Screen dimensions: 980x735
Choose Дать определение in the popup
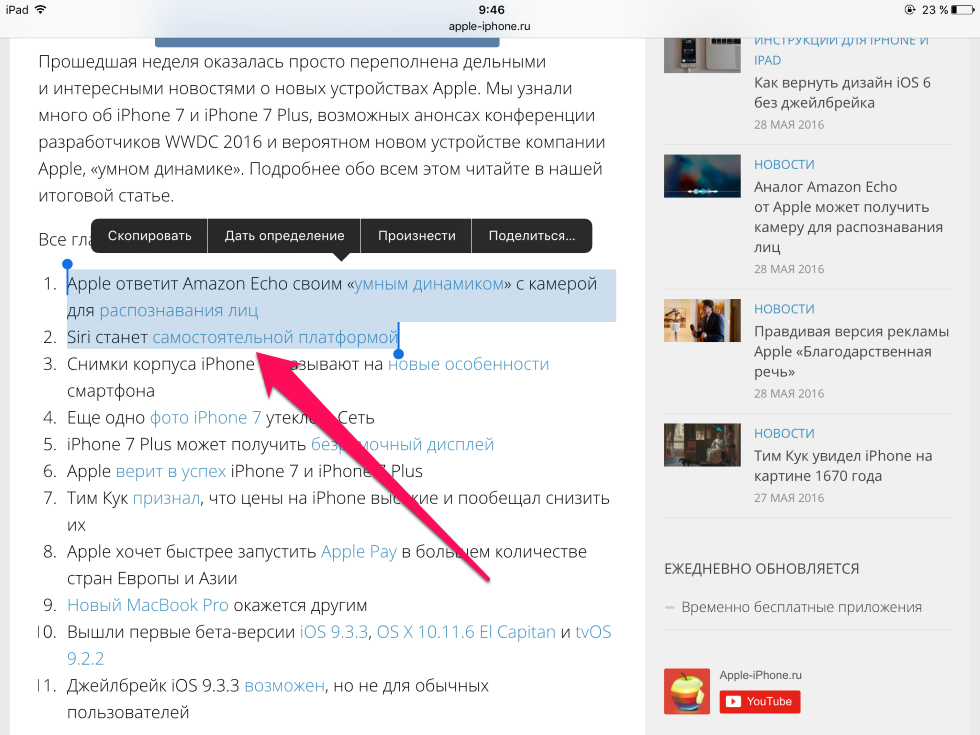pos(284,236)
